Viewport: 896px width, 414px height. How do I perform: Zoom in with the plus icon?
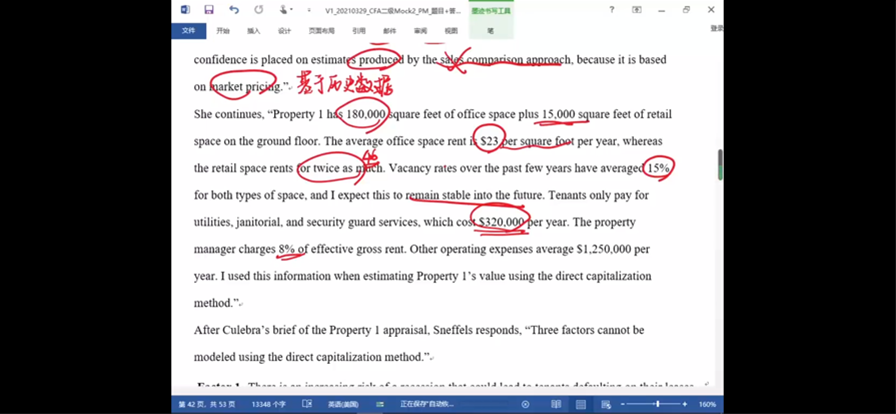click(686, 404)
